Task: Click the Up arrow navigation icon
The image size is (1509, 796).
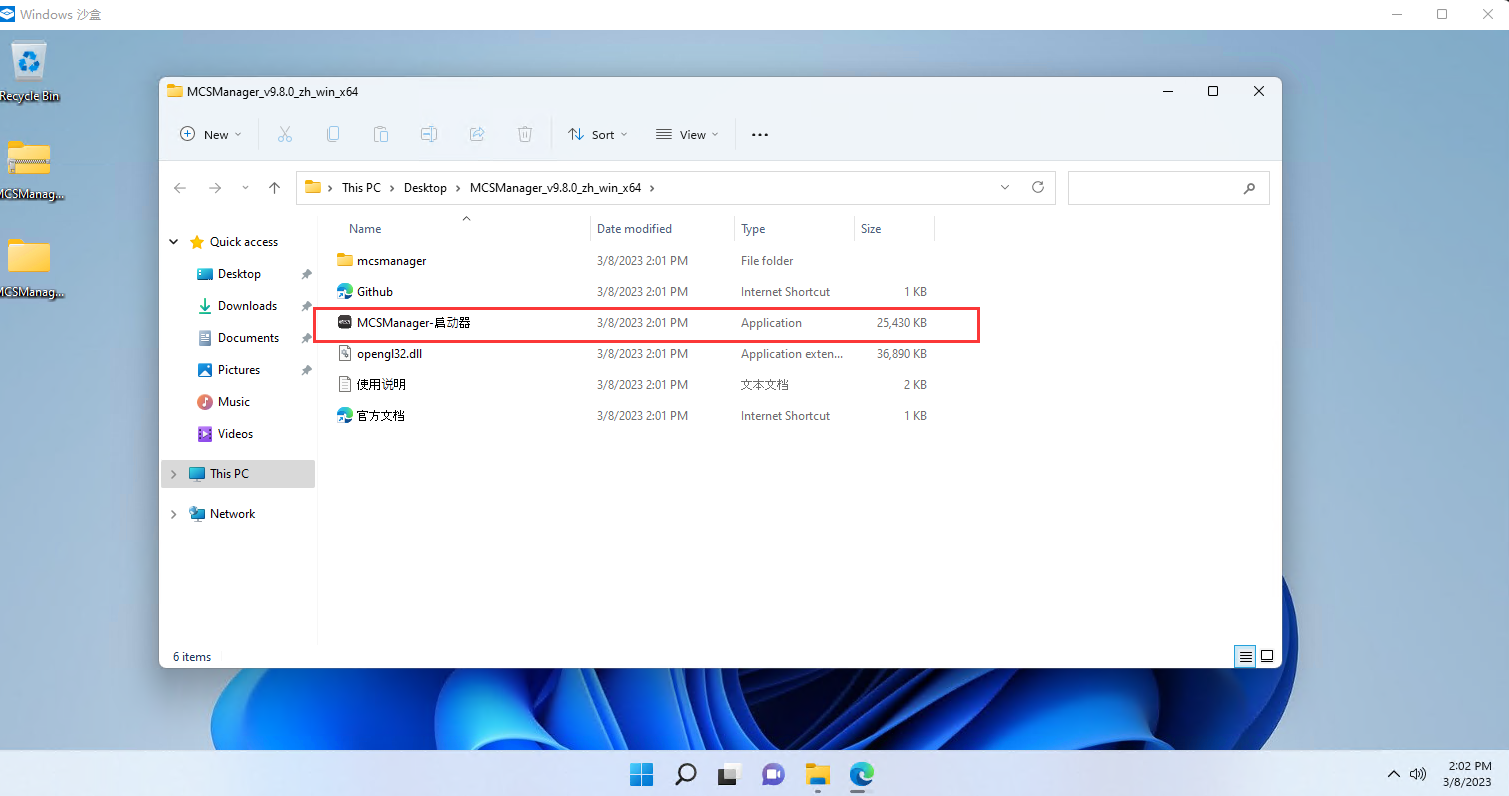Action: point(274,188)
